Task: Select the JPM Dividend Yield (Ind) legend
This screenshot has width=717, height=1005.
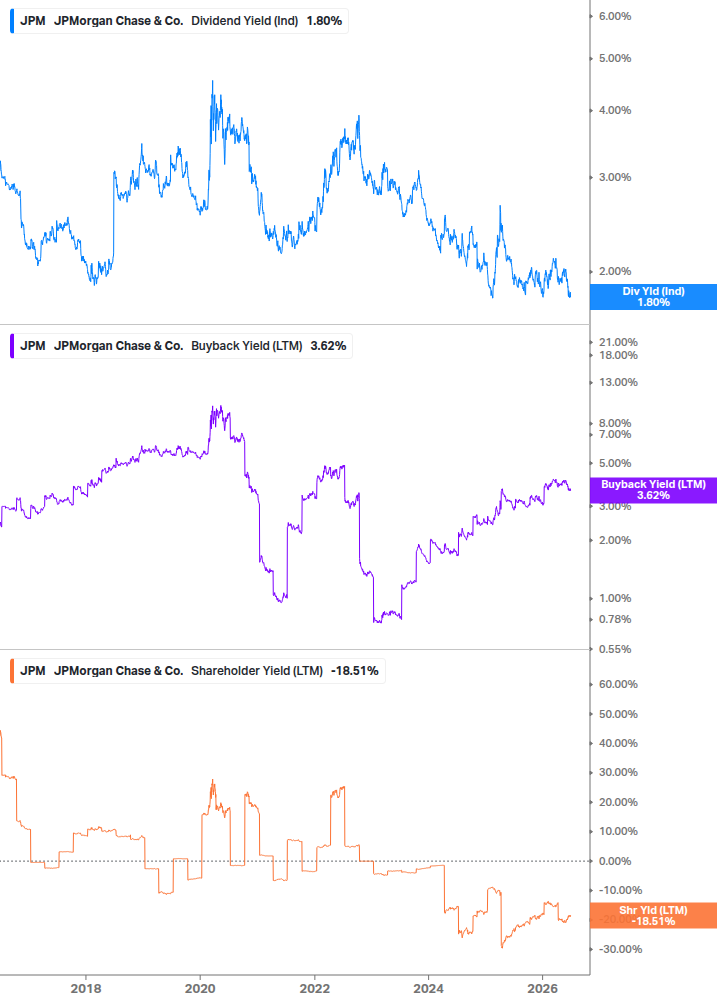Action: pyautogui.click(x=181, y=21)
